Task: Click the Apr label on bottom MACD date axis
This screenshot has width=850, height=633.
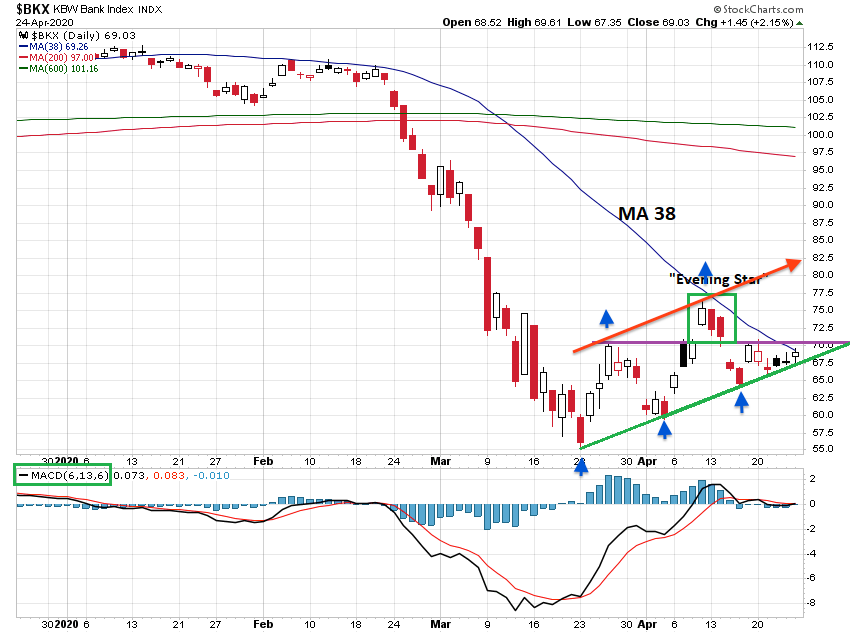Action: pyautogui.click(x=647, y=624)
